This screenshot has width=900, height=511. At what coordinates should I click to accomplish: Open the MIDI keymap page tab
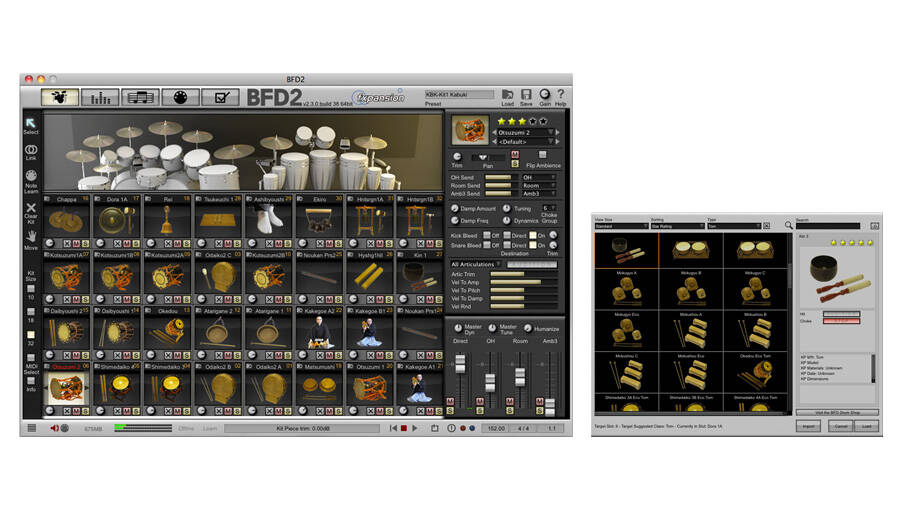180,97
